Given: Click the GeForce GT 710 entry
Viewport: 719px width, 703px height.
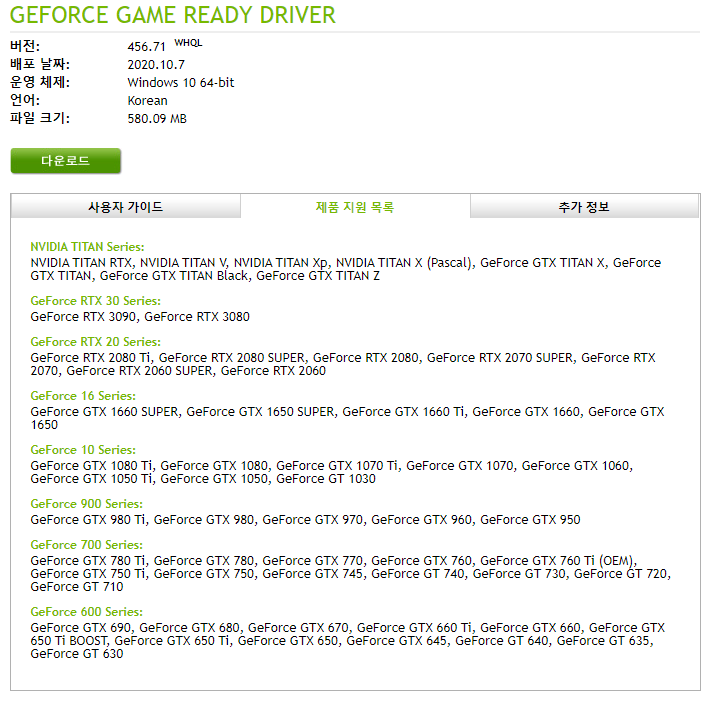Looking at the screenshot, I should pyautogui.click(x=77, y=587).
